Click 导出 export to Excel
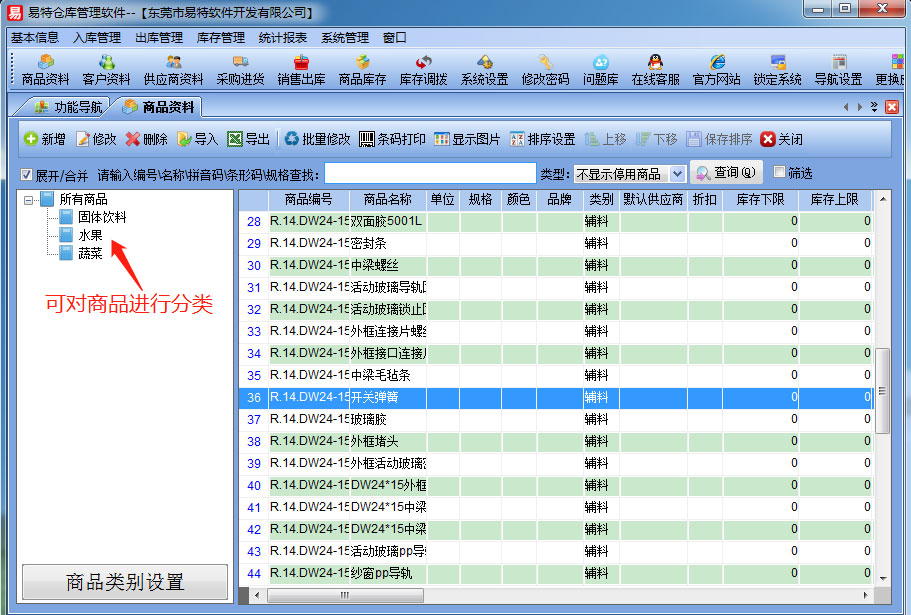 point(248,139)
